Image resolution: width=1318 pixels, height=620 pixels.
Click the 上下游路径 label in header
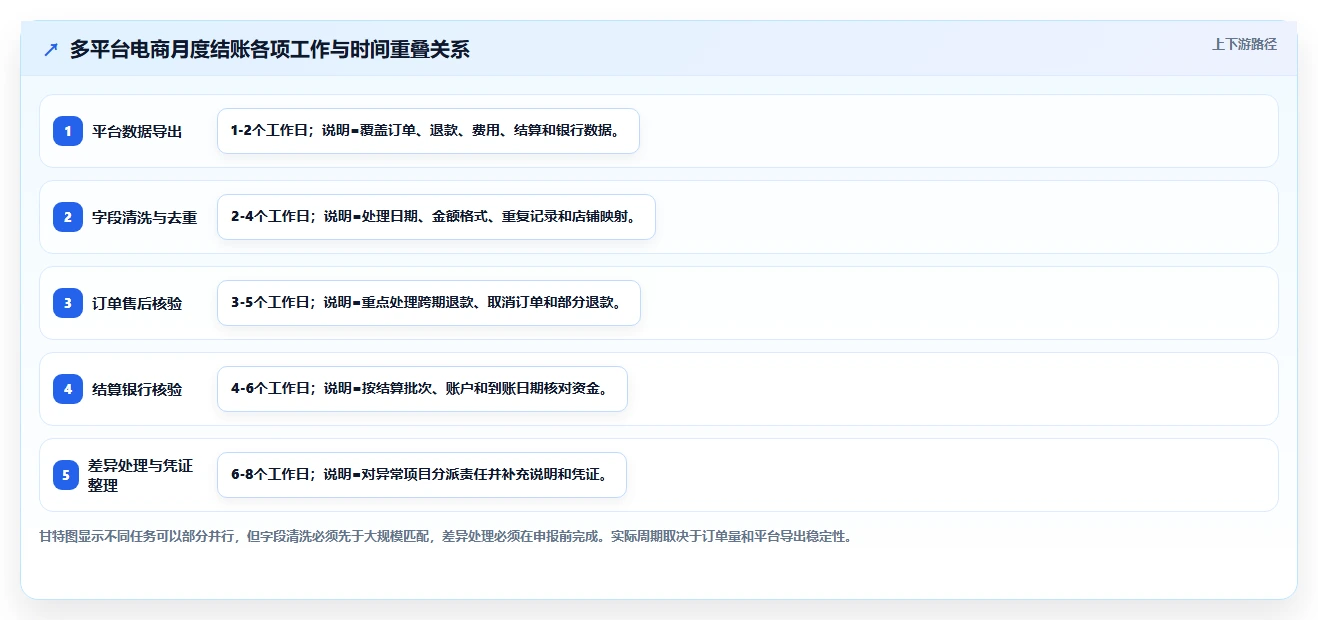click(1244, 44)
